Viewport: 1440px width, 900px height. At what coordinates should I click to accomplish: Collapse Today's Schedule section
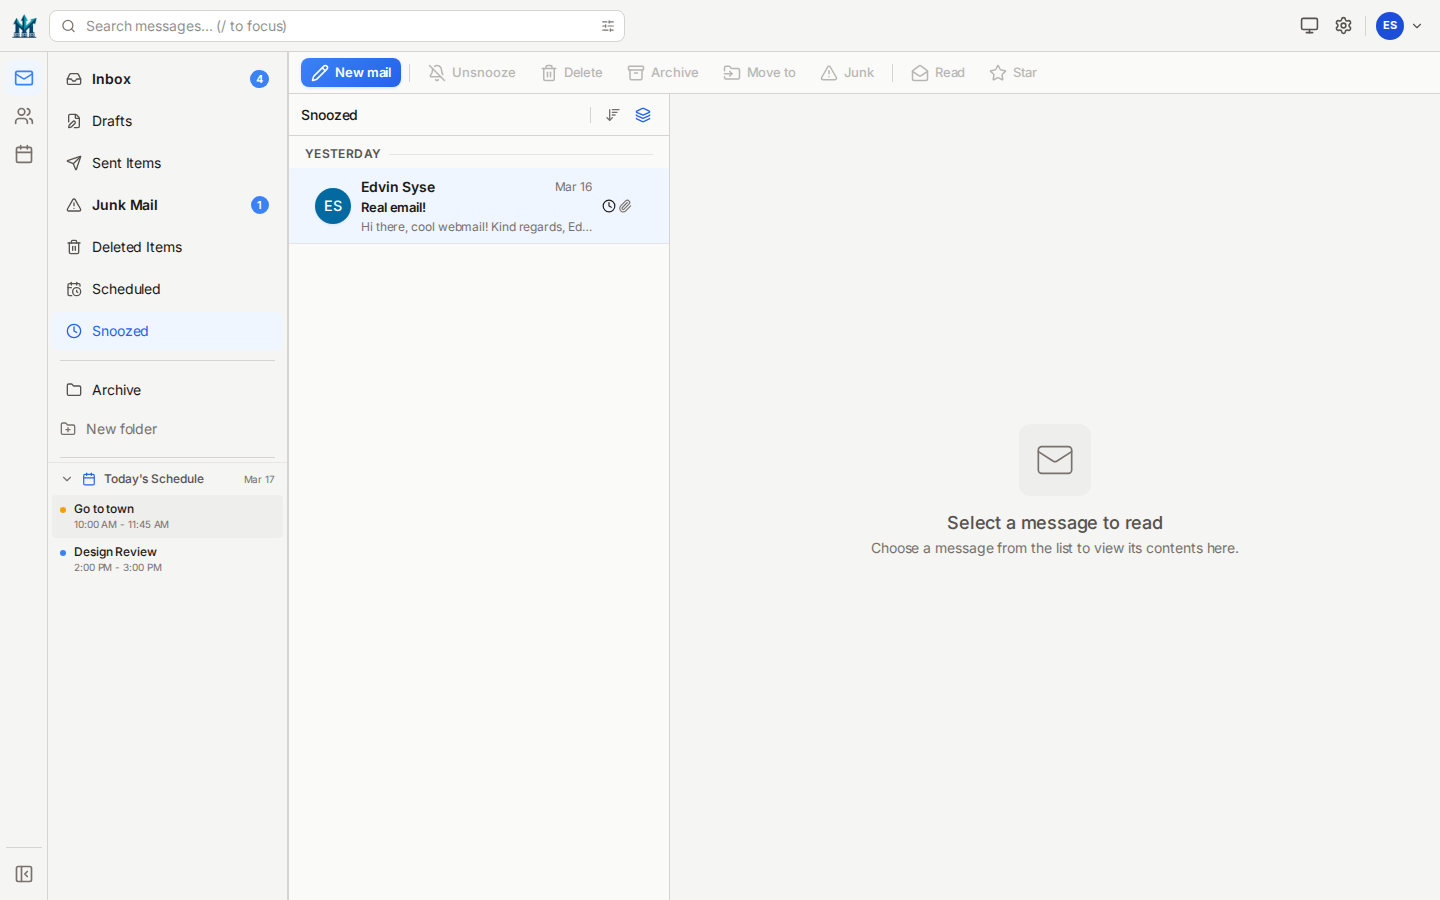pos(67,479)
